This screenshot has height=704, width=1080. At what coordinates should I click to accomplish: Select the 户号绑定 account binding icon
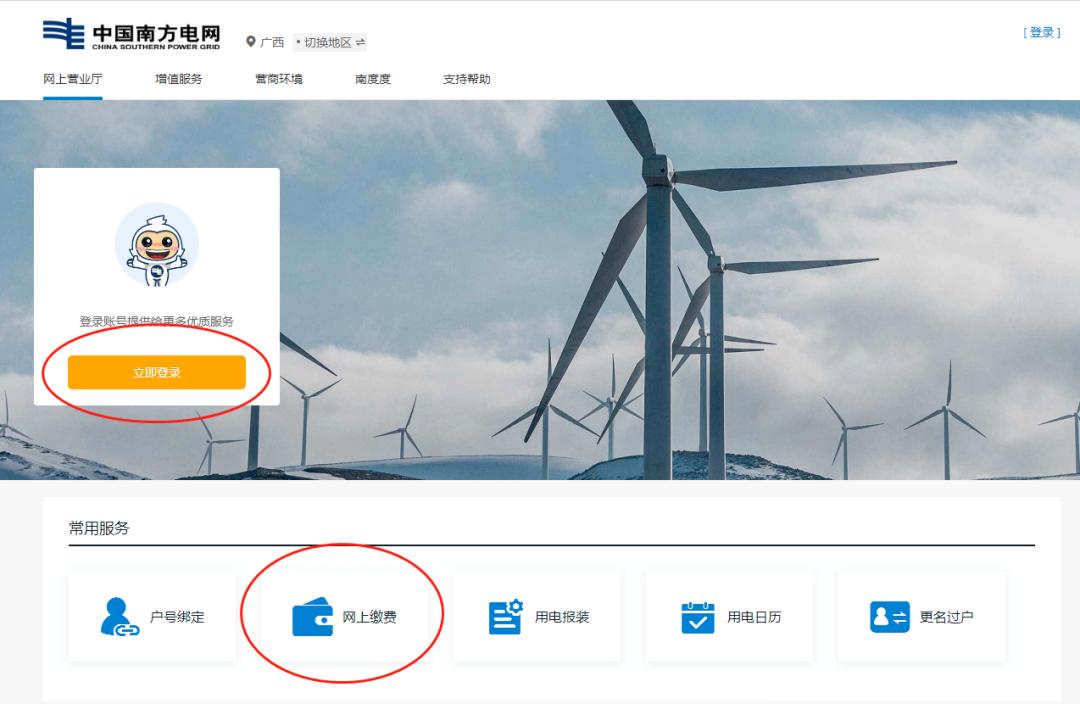[x=115, y=616]
